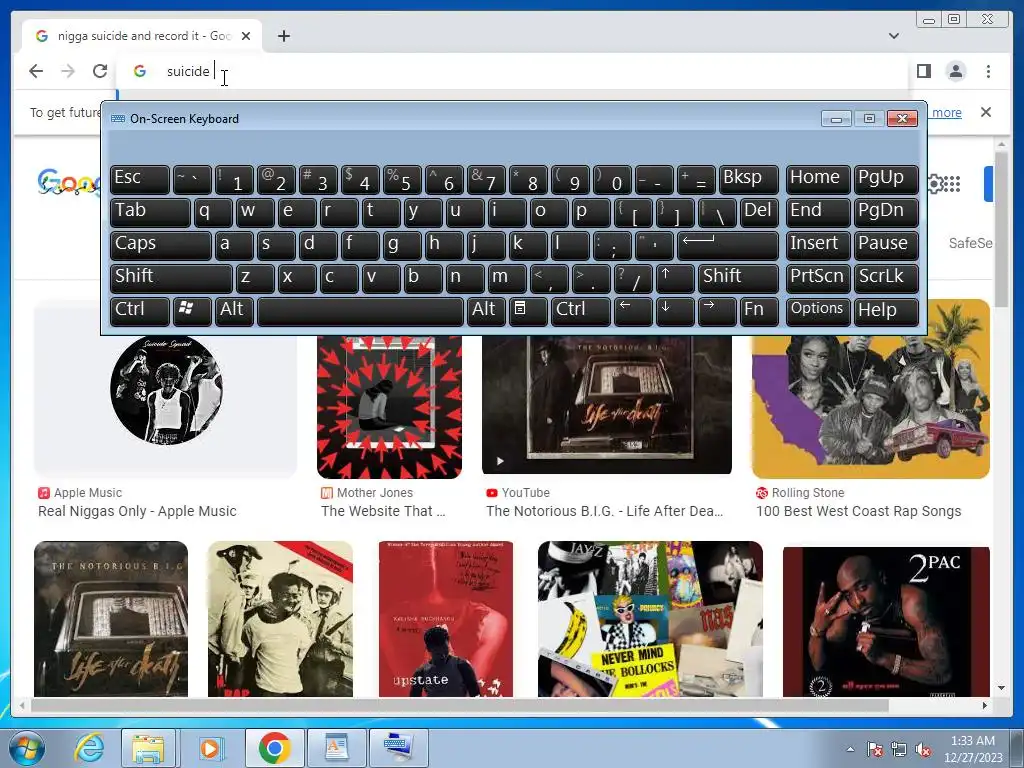
Task: Toggle Insert key on On-Screen Keyboard
Action: 818,245
